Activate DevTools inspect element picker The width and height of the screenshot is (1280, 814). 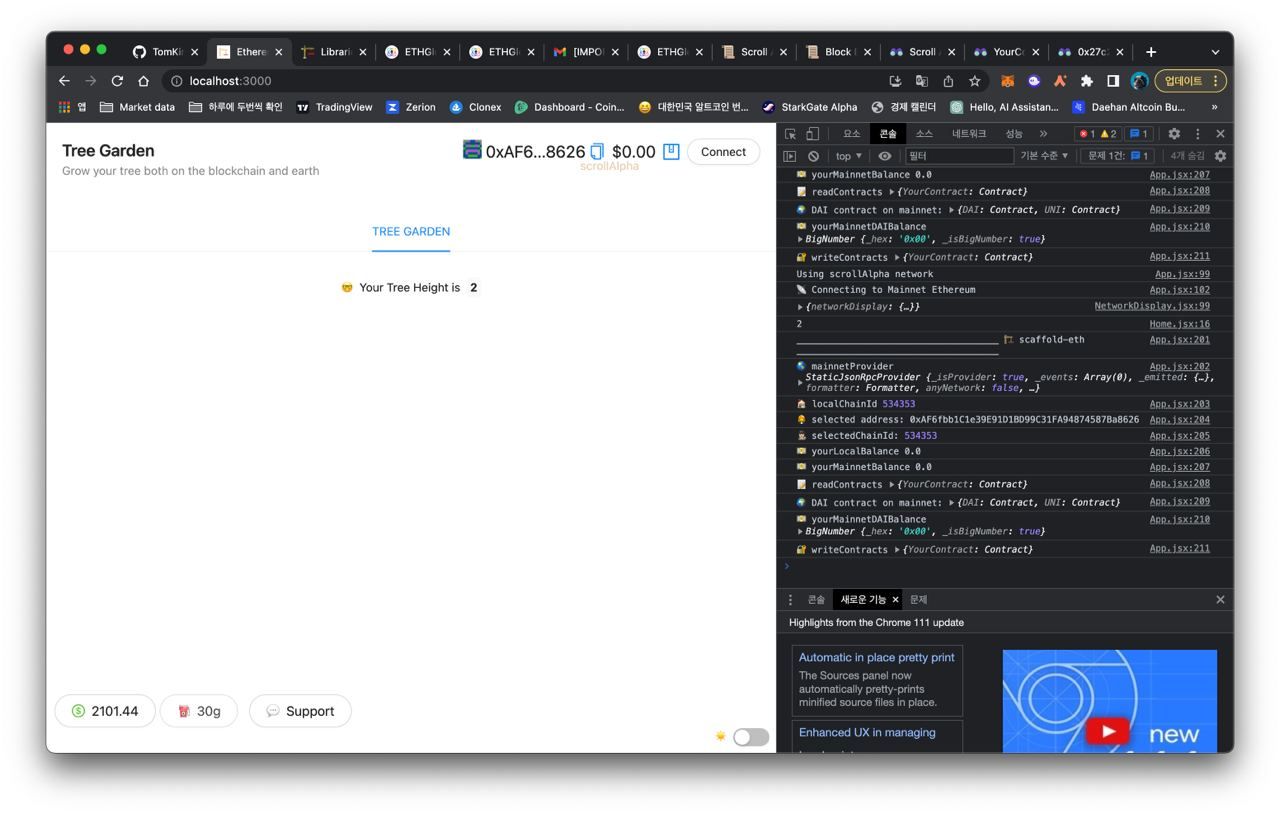(790, 133)
